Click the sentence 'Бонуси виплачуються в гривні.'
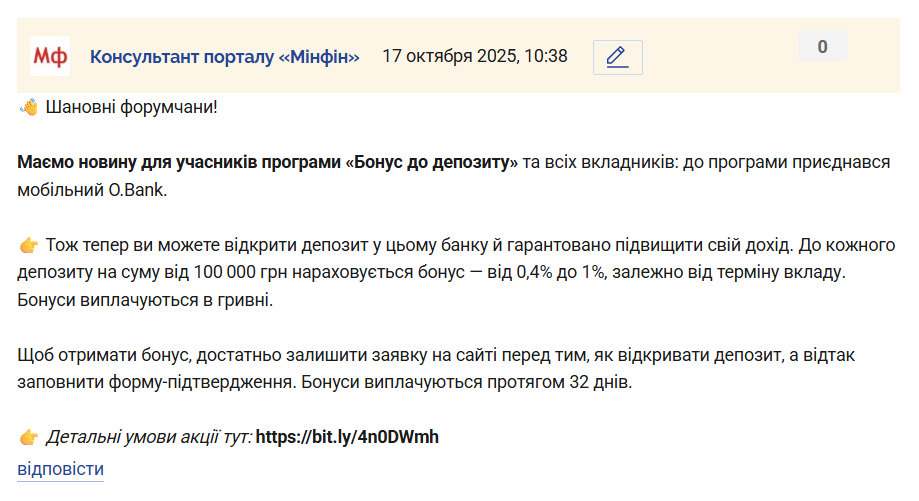919x501 pixels. coord(145,299)
